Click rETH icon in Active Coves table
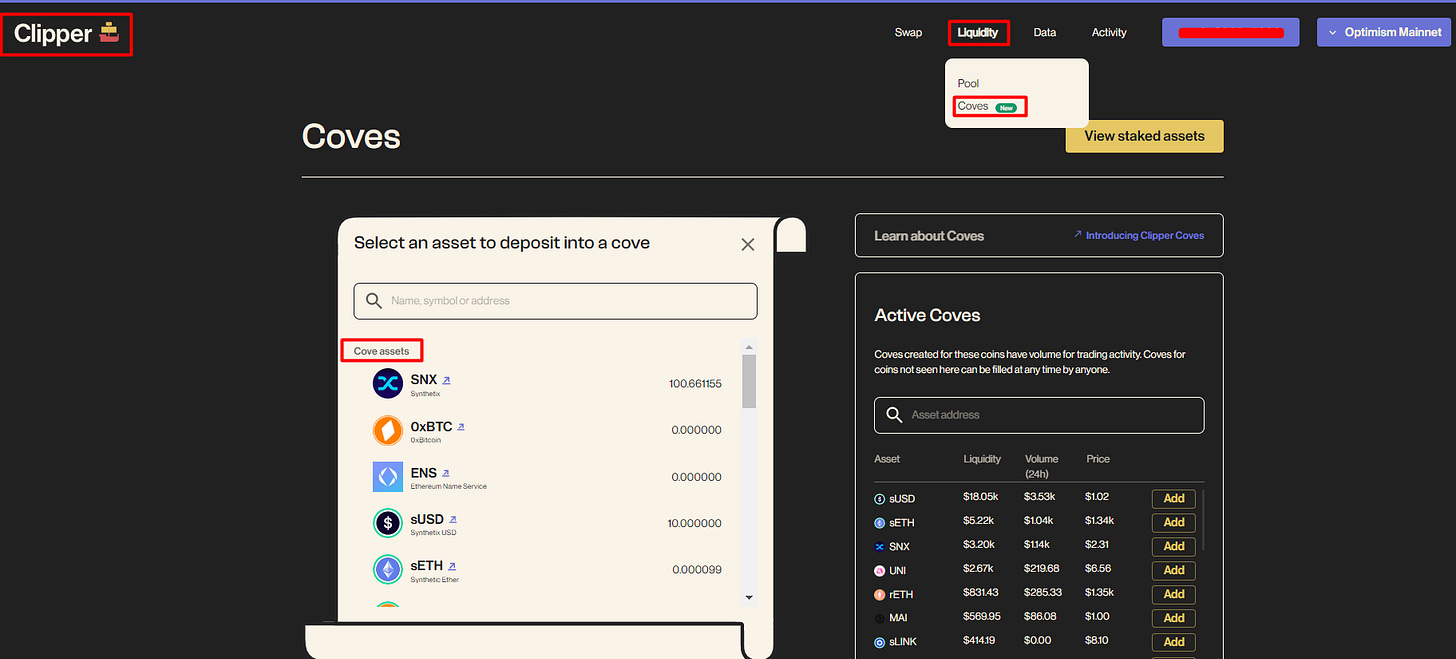Image resolution: width=1456 pixels, height=659 pixels. 880,595
